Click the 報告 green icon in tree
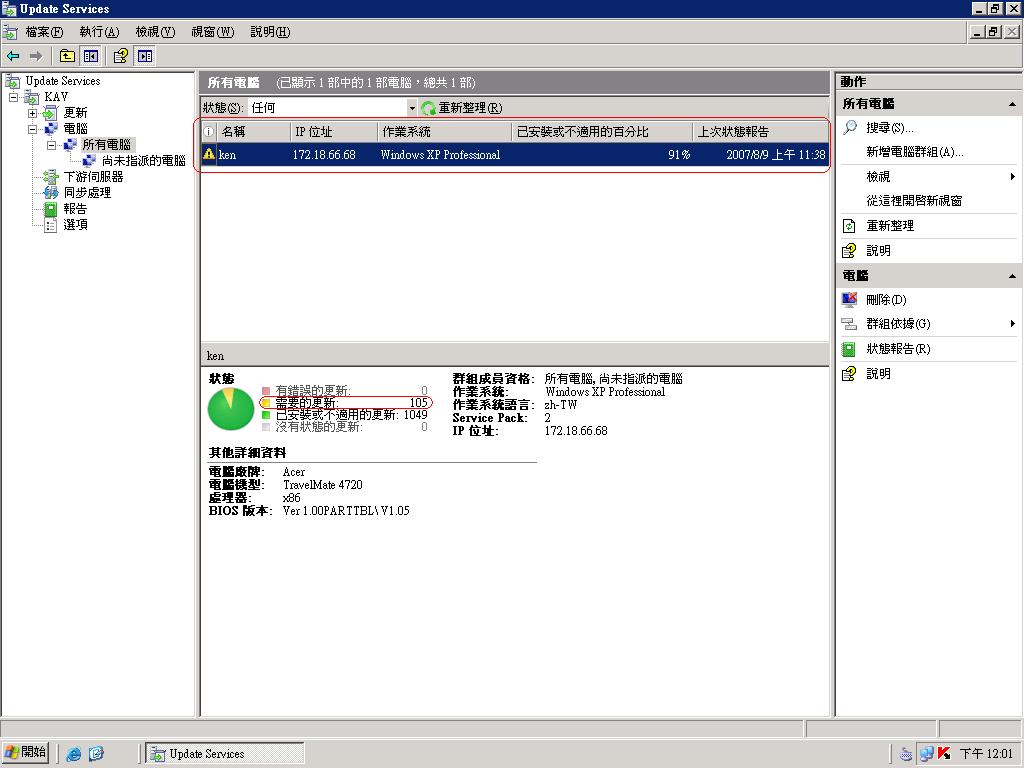Image resolution: width=1024 pixels, height=768 pixels. (x=51, y=209)
